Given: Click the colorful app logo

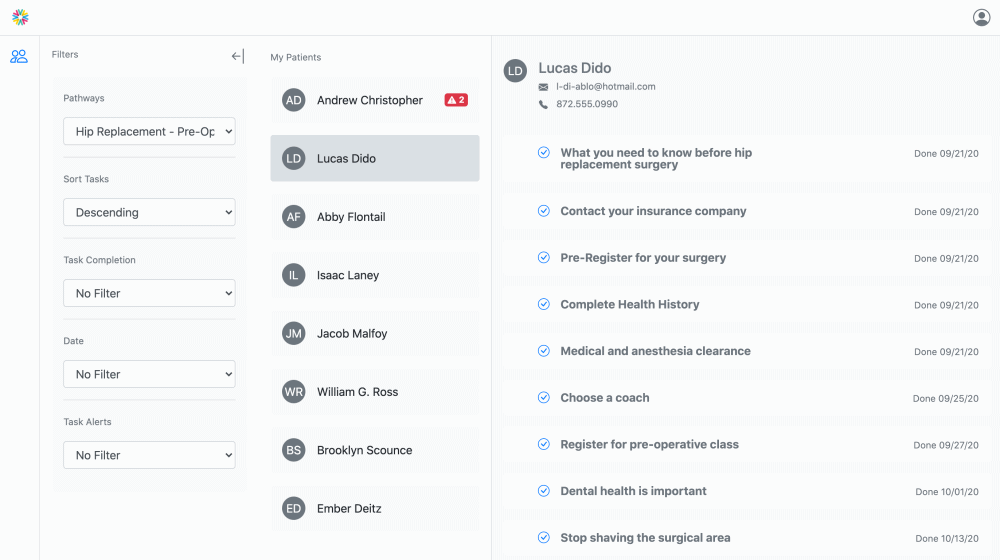Looking at the screenshot, I should [20, 17].
